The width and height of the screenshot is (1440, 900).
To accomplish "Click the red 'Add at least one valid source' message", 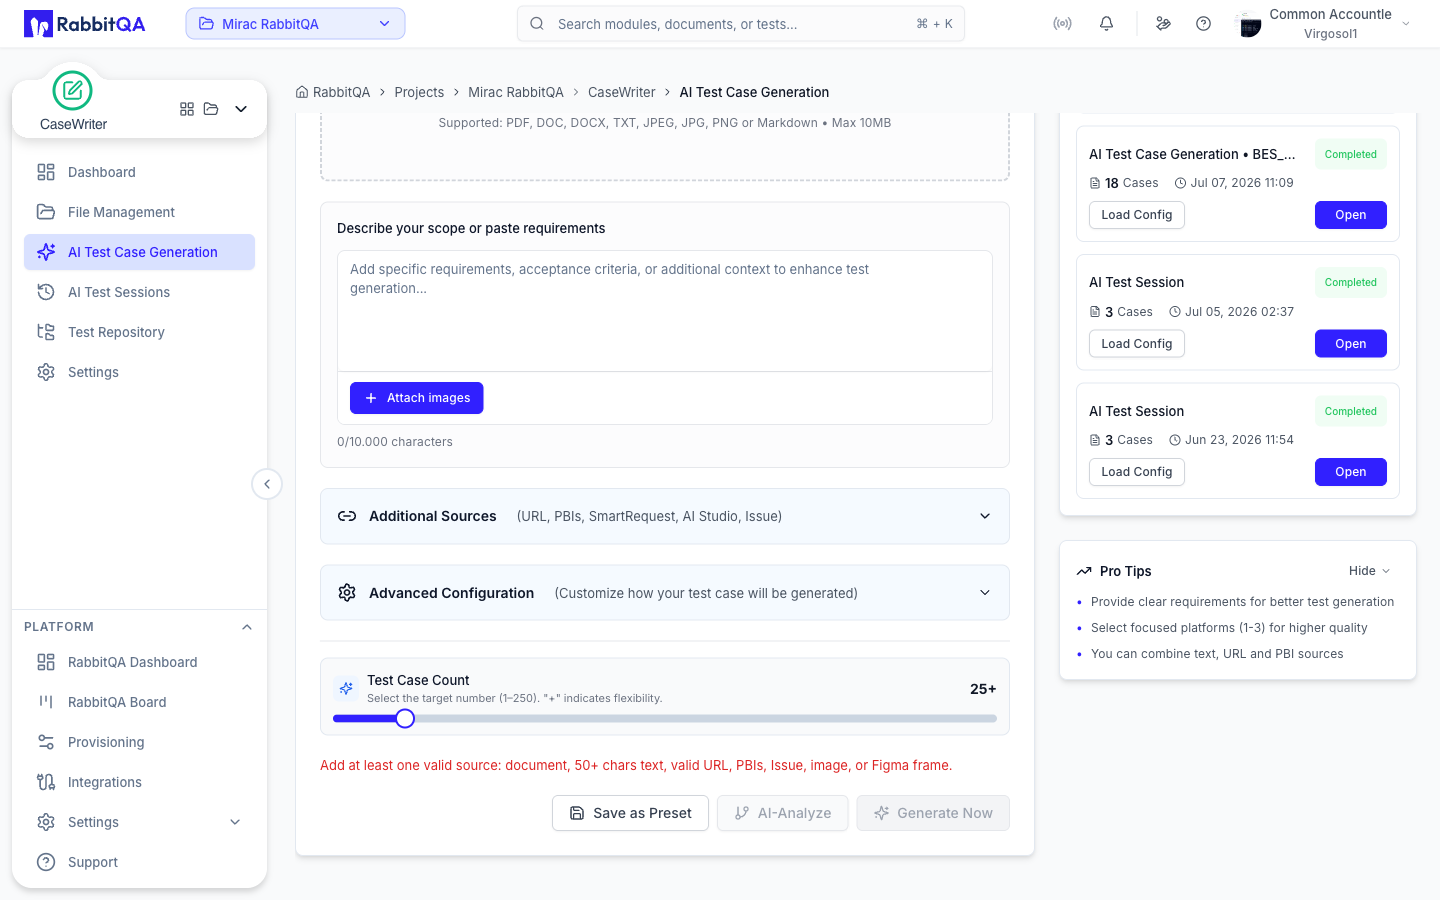I will pos(636,765).
